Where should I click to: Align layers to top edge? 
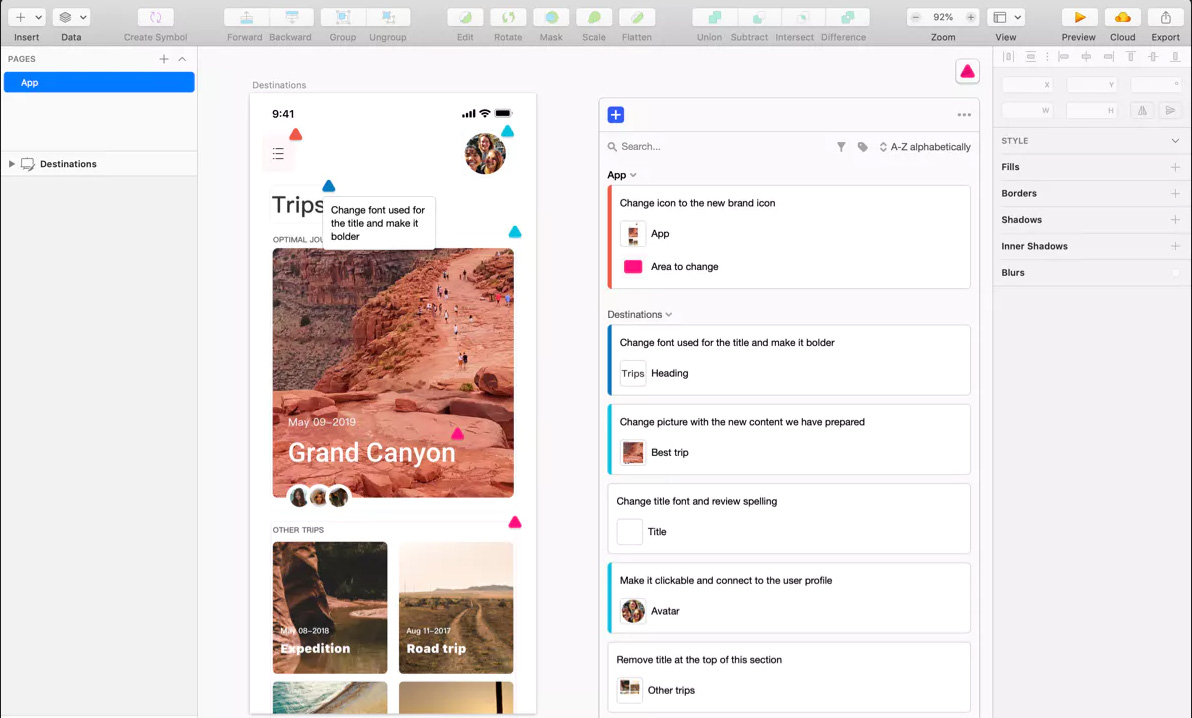(x=1130, y=56)
